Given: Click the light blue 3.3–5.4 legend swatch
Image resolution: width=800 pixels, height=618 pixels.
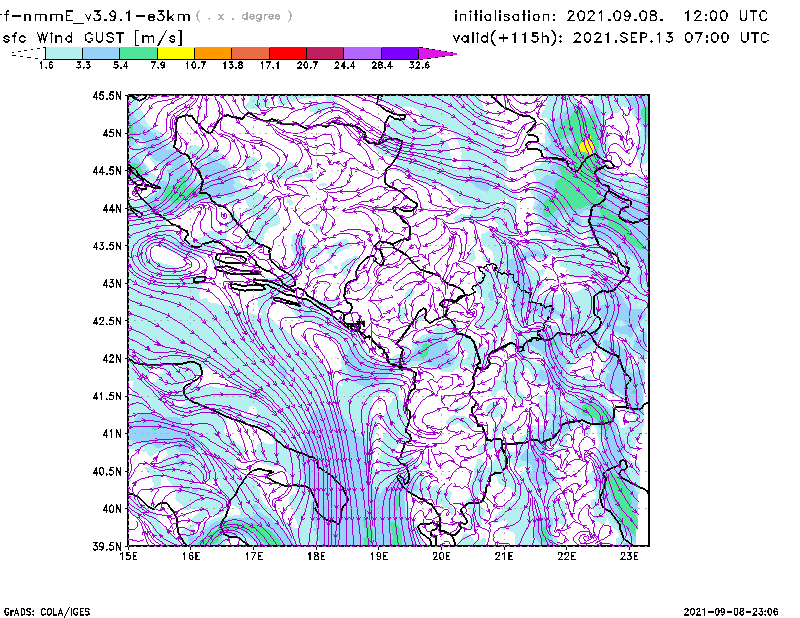Looking at the screenshot, I should (x=101, y=53).
